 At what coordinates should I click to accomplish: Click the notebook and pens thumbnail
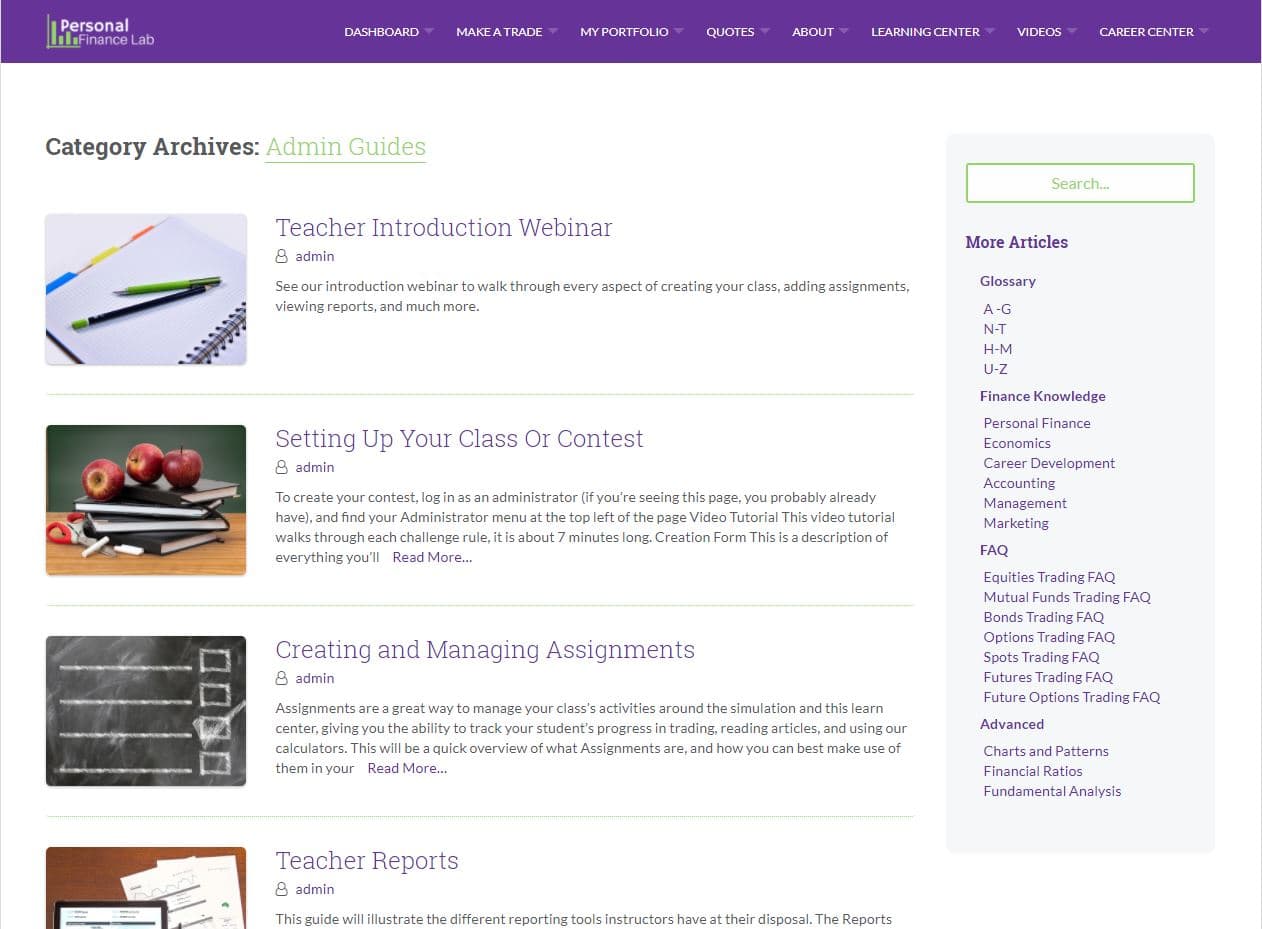[x=146, y=289]
